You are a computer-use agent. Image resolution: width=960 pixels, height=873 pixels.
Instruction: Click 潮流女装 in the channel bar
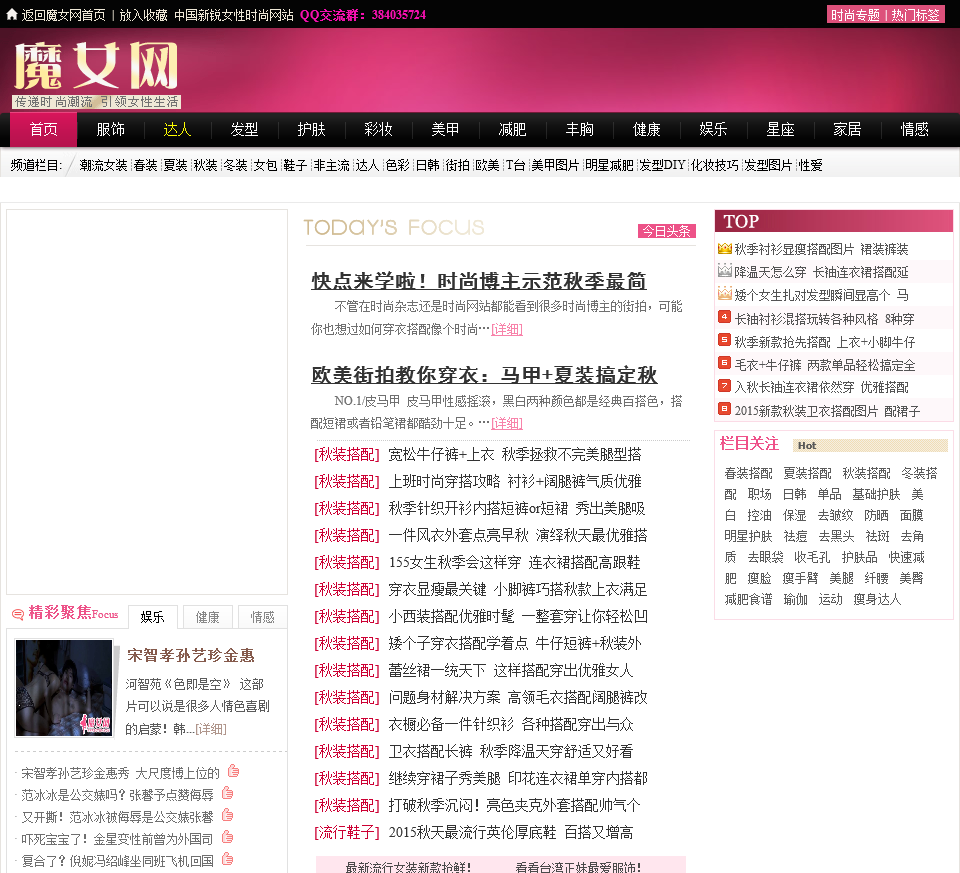click(x=103, y=165)
